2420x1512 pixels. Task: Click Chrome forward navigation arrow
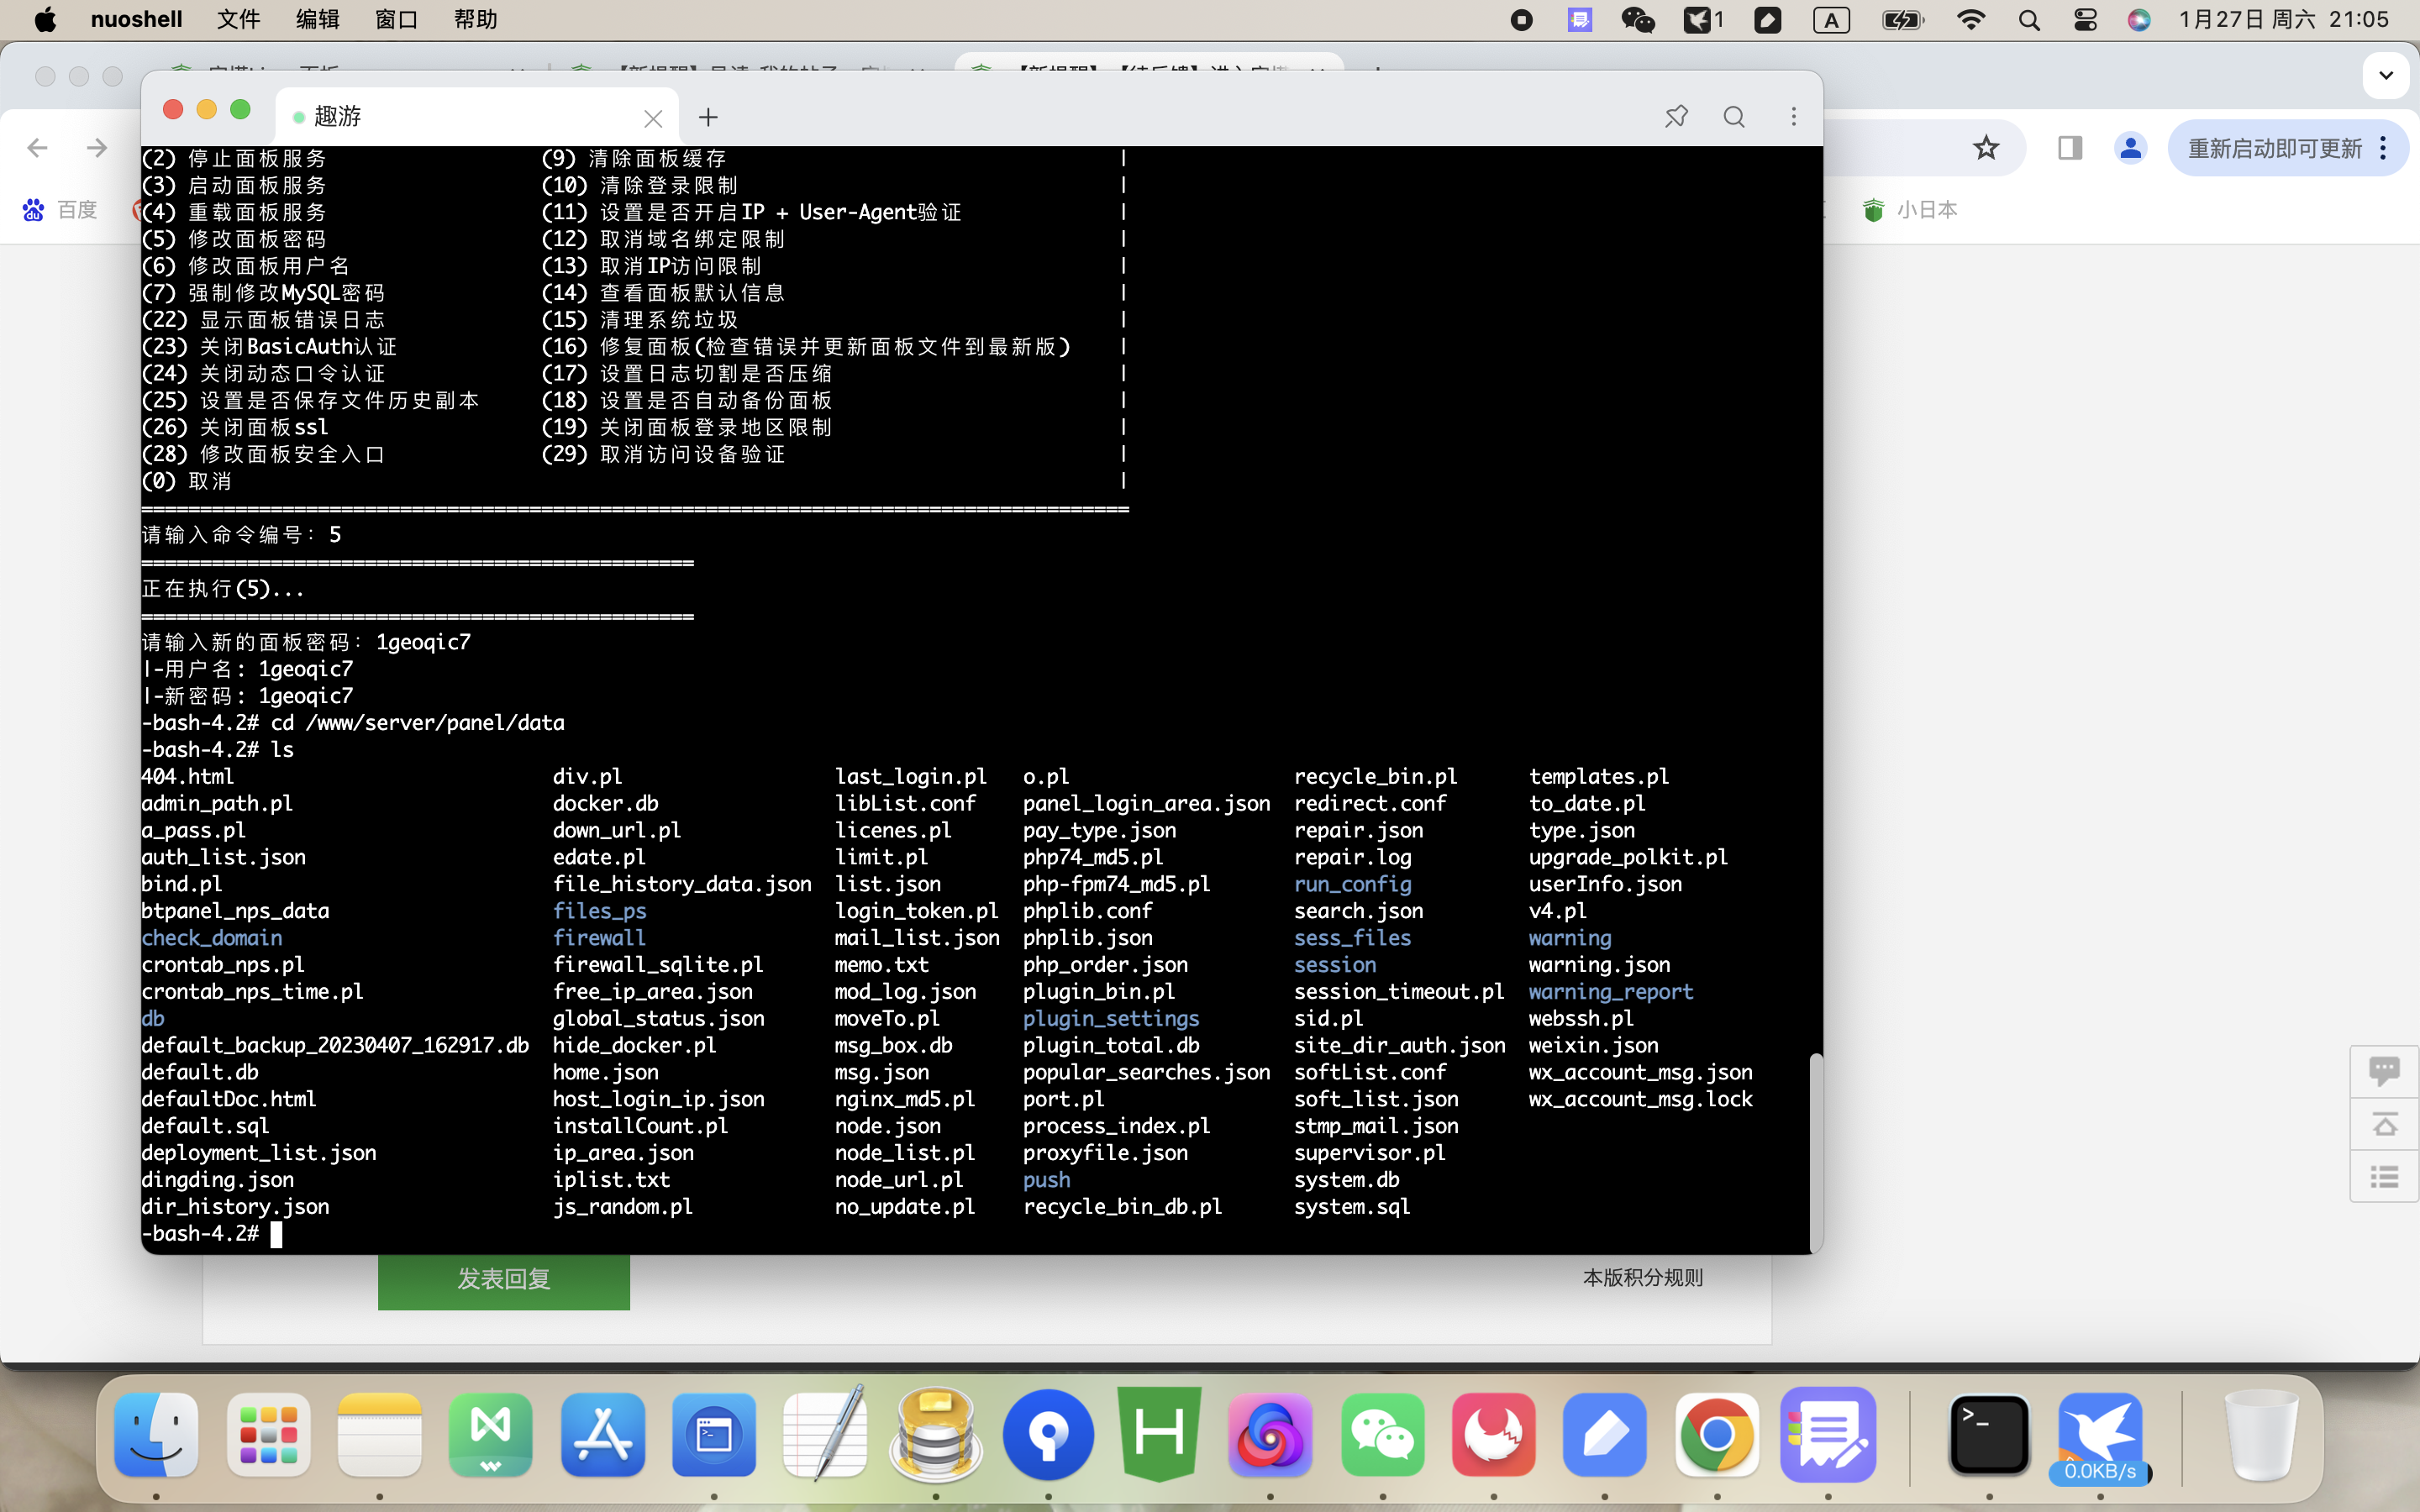click(x=97, y=148)
